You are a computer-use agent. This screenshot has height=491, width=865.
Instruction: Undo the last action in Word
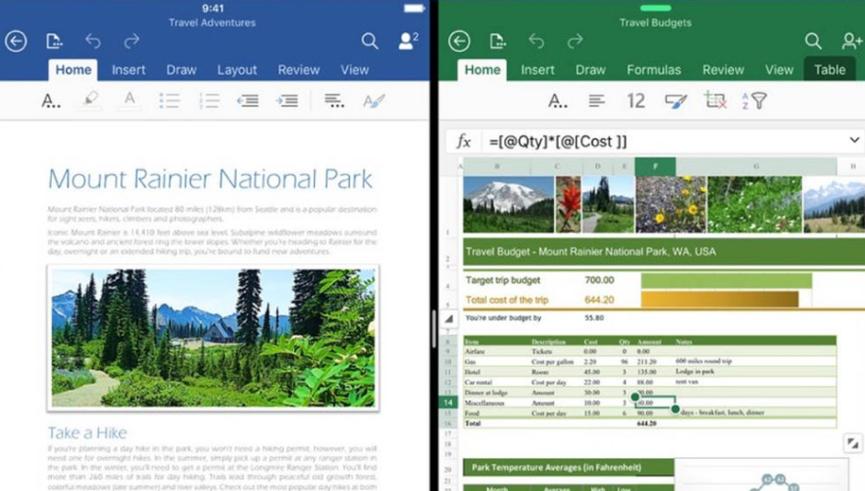tap(93, 41)
